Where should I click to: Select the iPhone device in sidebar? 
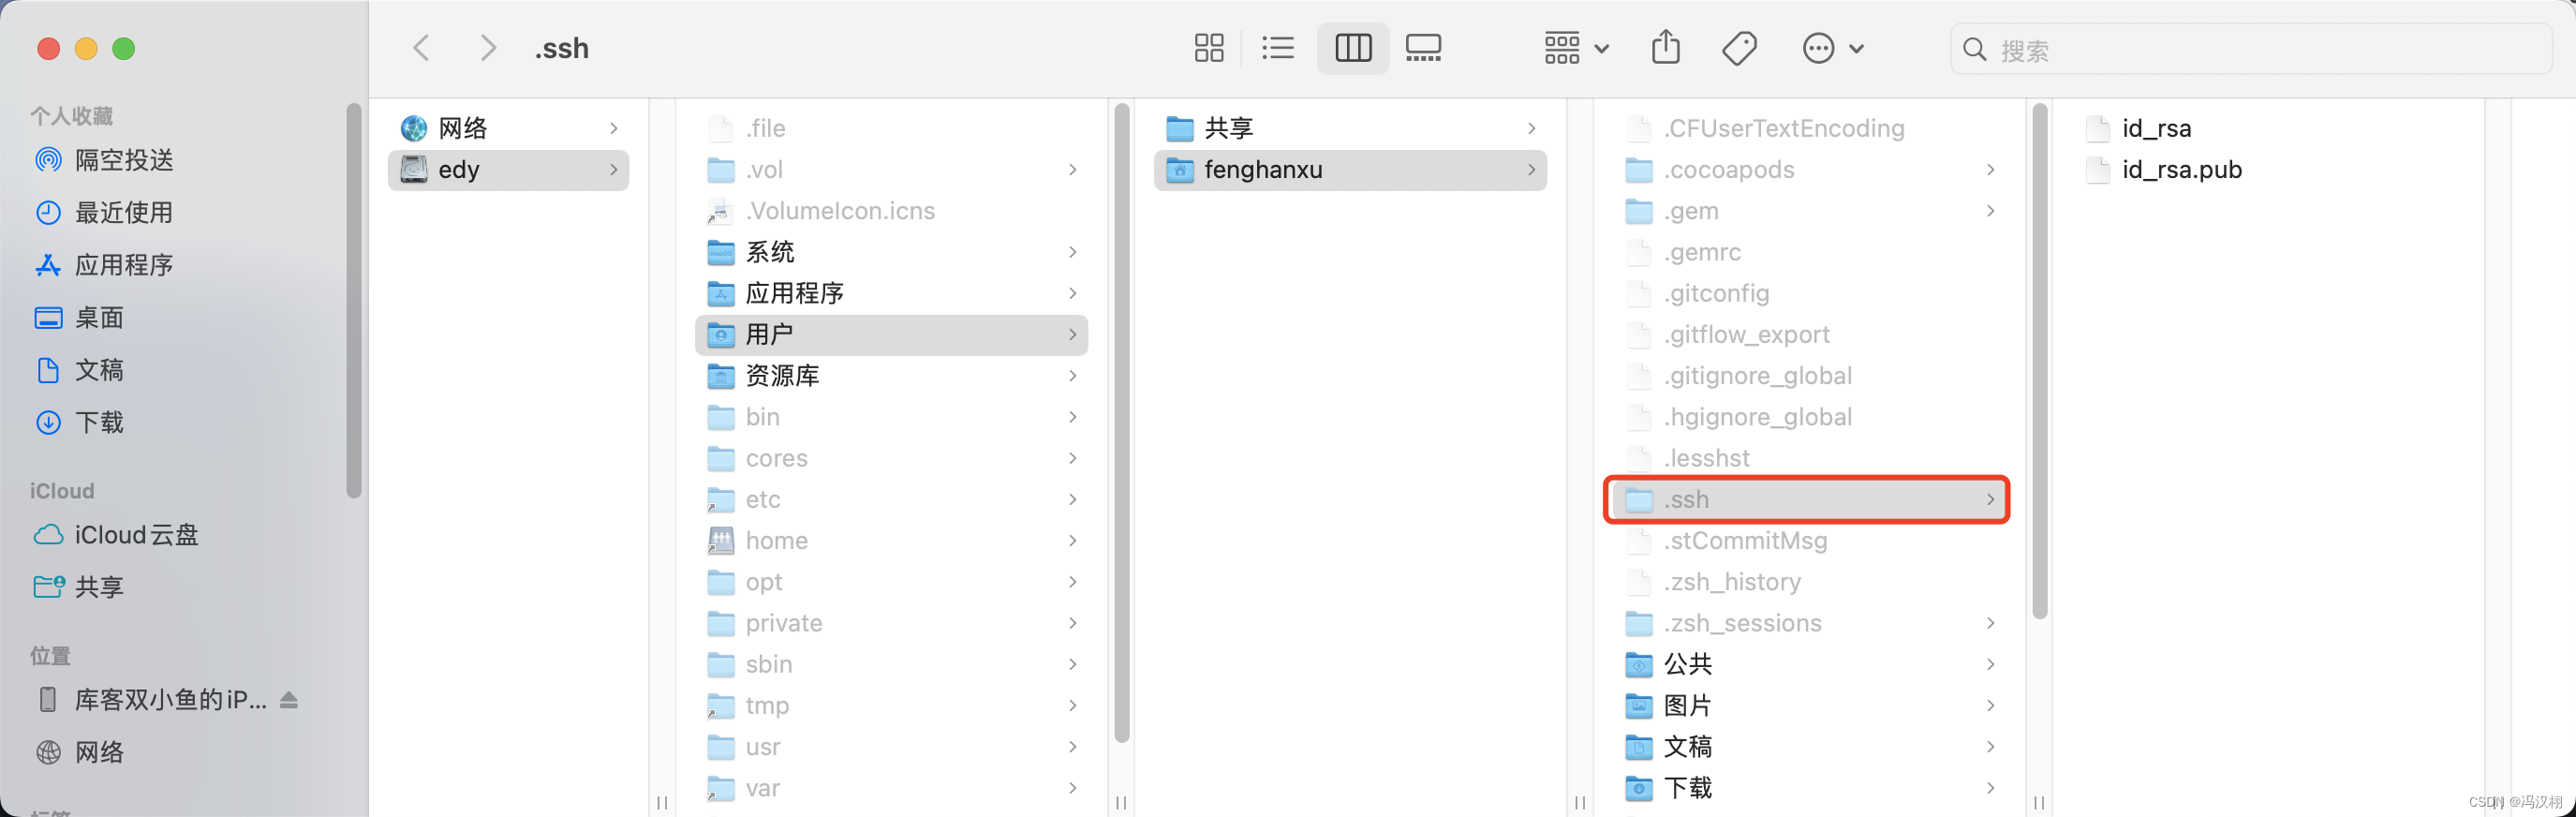[x=152, y=699]
